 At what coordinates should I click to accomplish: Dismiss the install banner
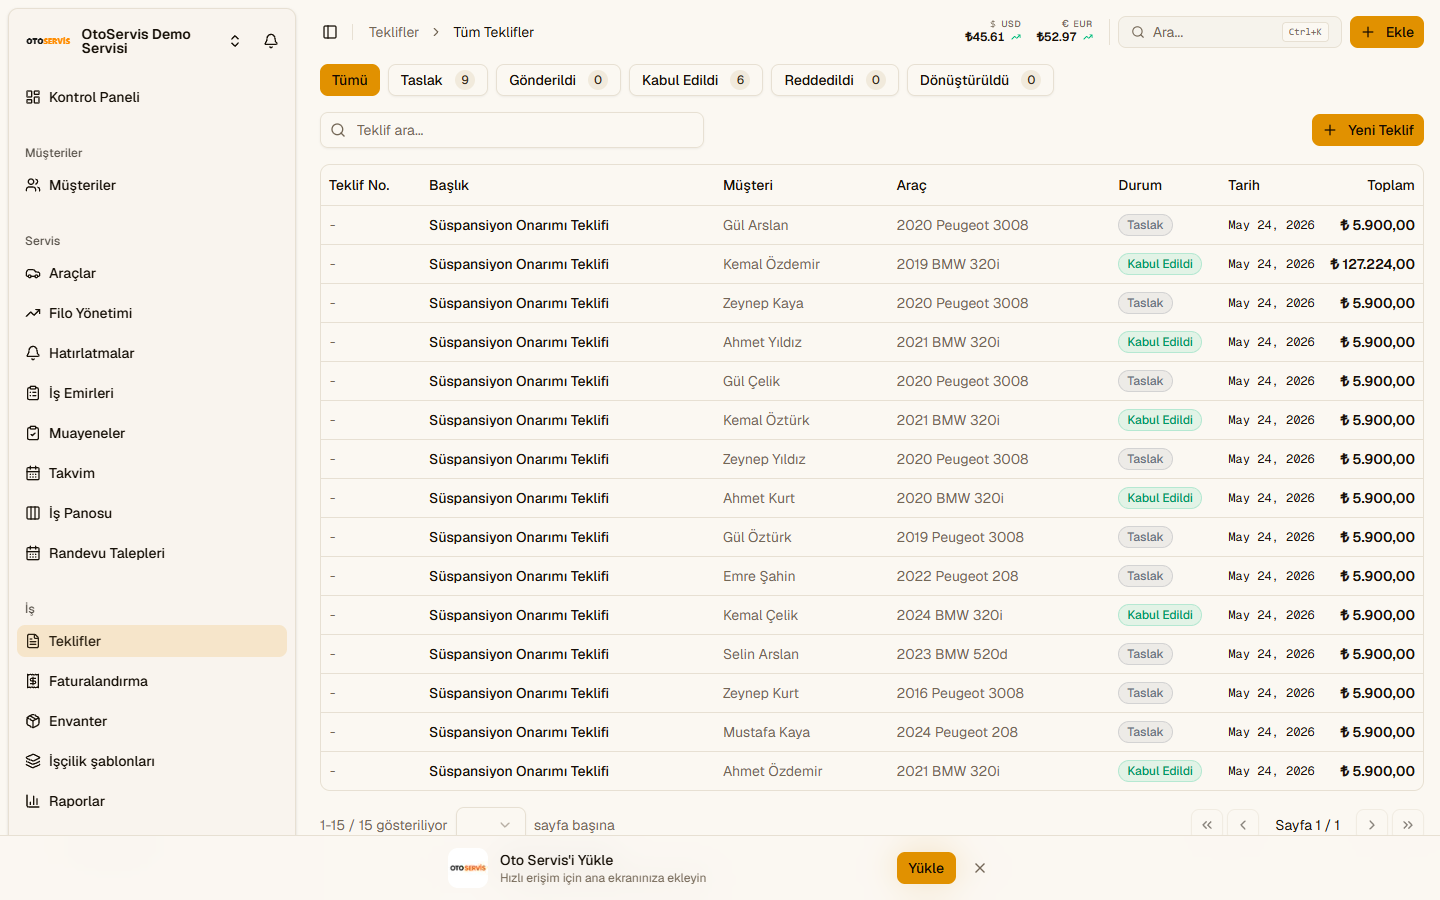(x=980, y=868)
